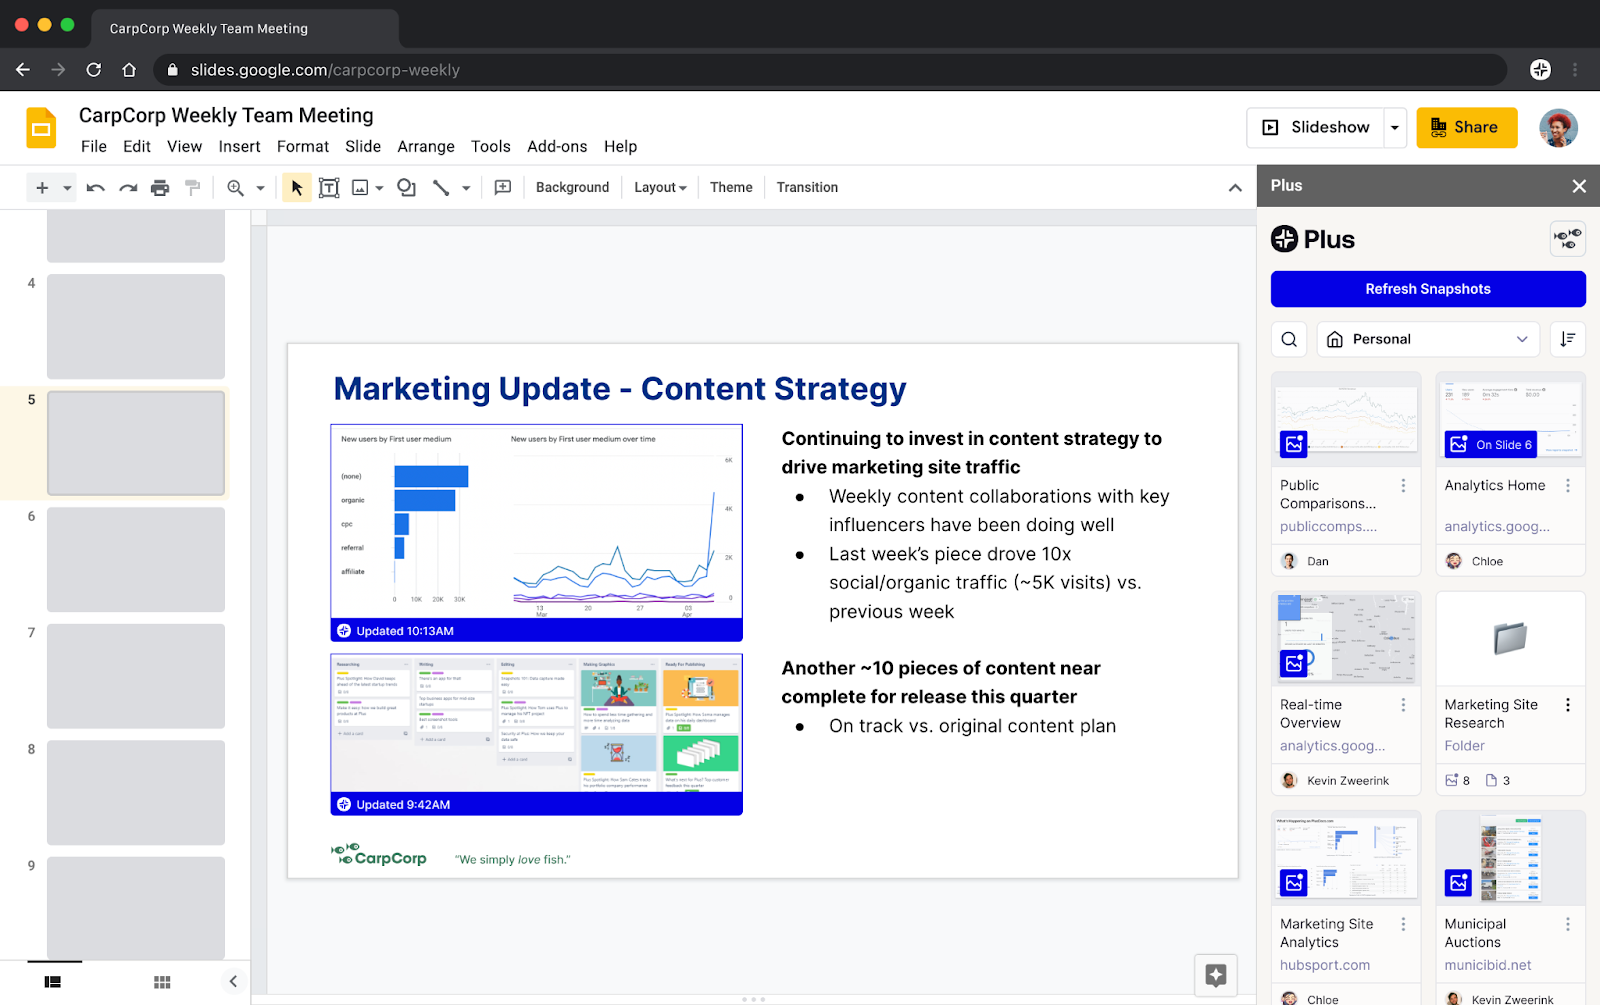Click the add comment icon
1600x1005 pixels.
click(503, 188)
